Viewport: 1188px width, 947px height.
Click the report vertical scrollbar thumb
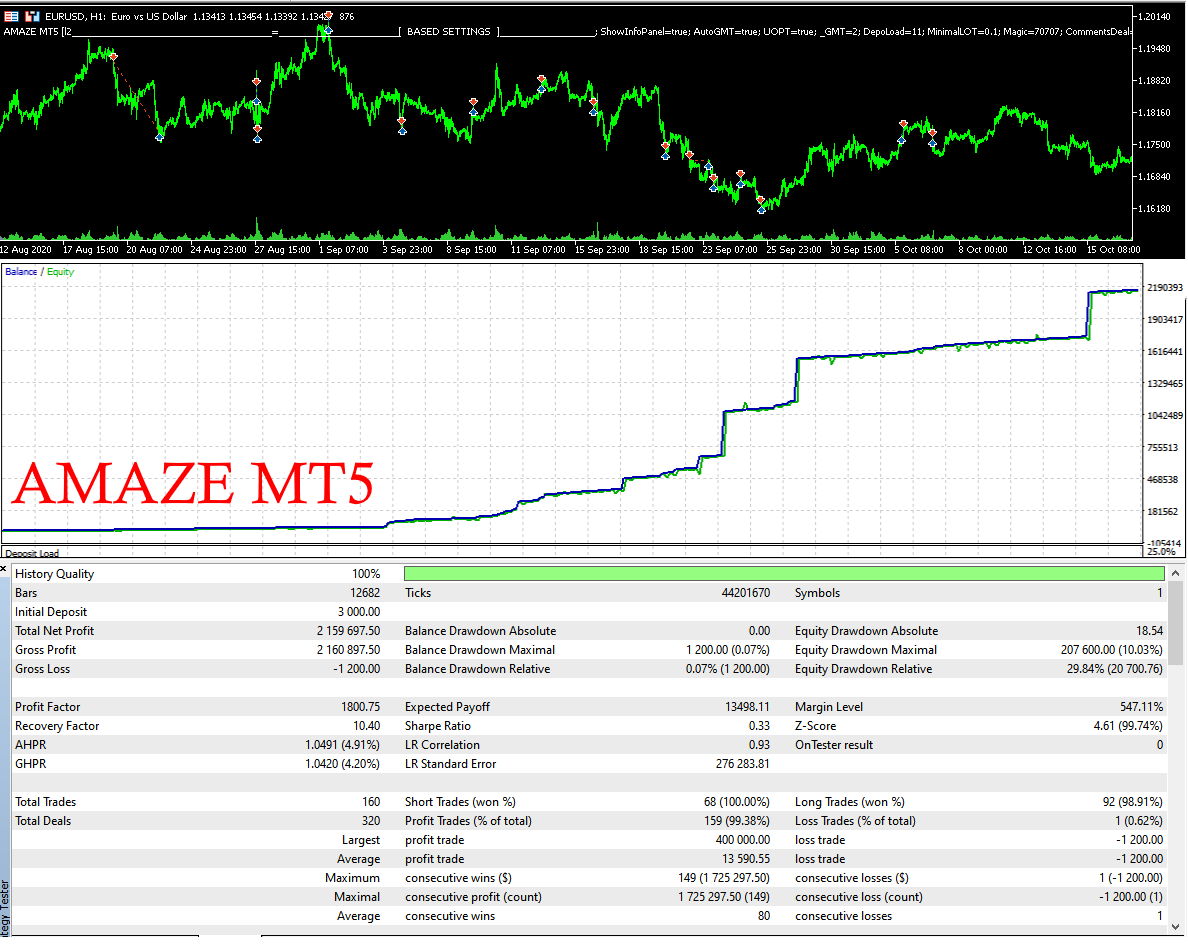pyautogui.click(x=1175, y=622)
